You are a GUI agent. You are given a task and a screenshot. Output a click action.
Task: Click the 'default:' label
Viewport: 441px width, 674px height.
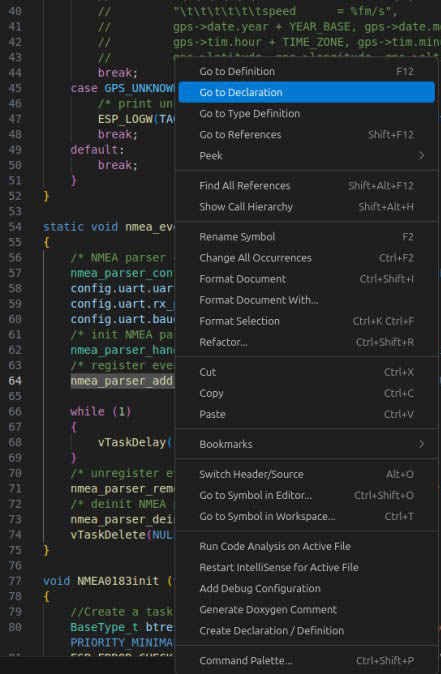[97, 150]
